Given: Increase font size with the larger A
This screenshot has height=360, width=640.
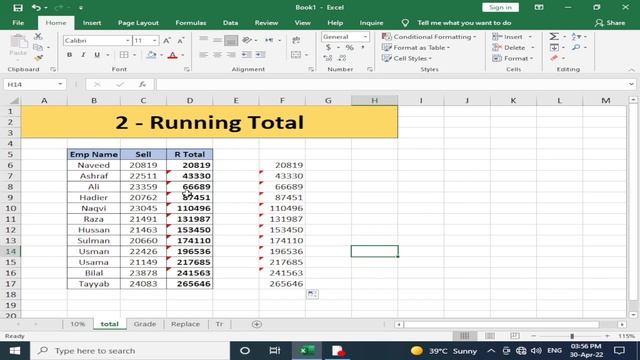Looking at the screenshot, I should [x=167, y=40].
